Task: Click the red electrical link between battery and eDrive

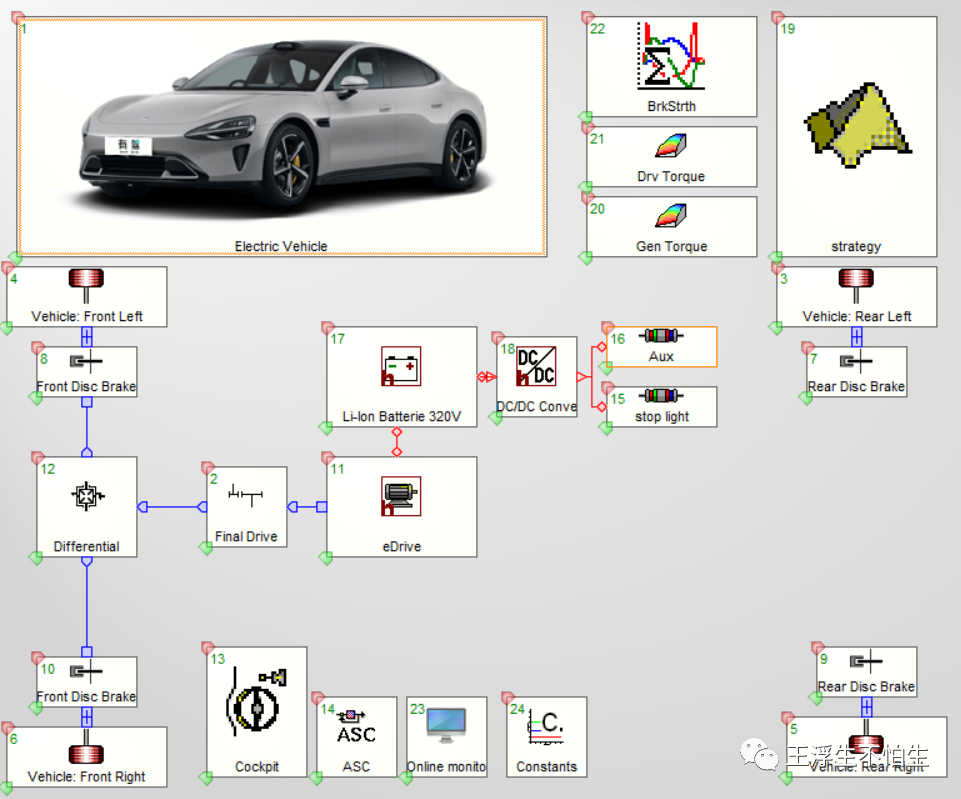Action: coord(397,442)
